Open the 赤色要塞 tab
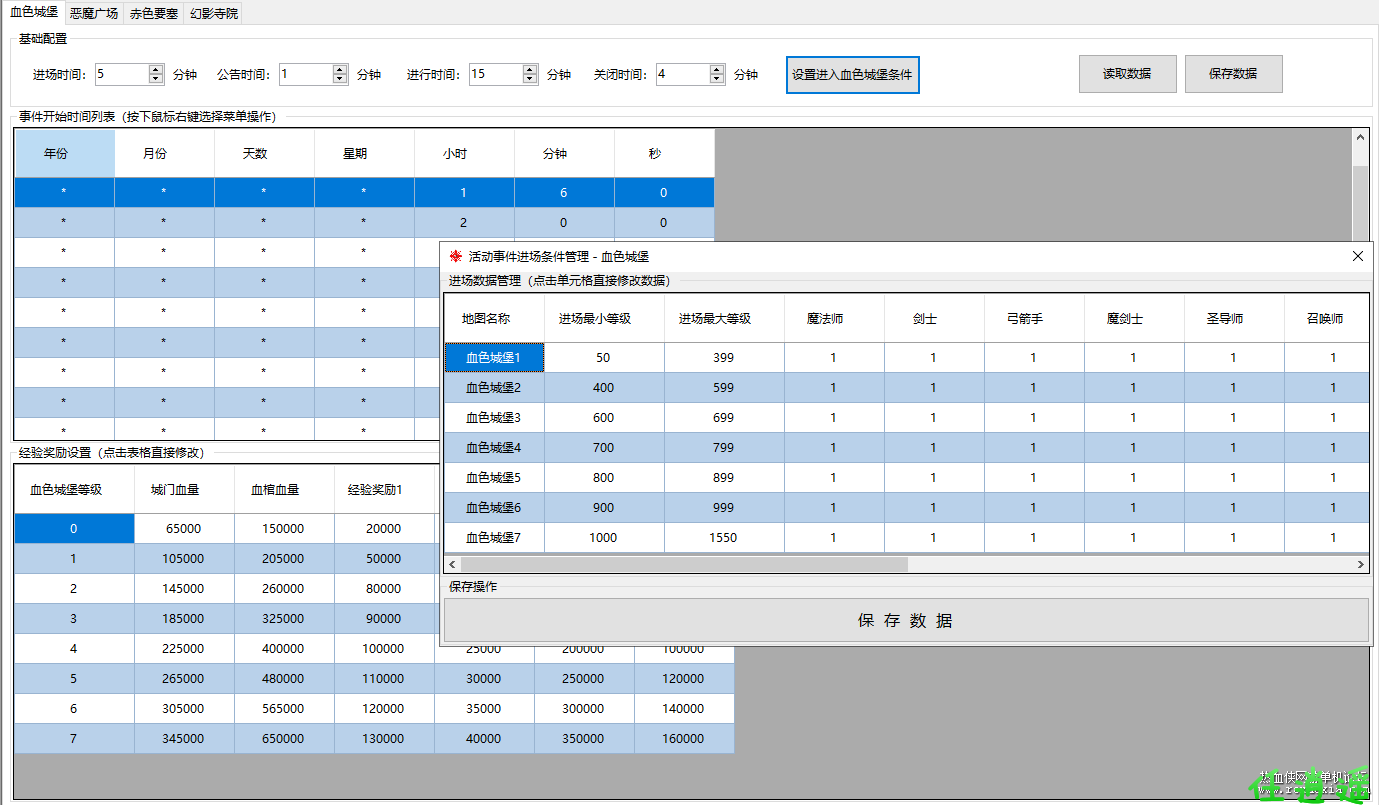This screenshot has height=805, width=1379. (154, 14)
